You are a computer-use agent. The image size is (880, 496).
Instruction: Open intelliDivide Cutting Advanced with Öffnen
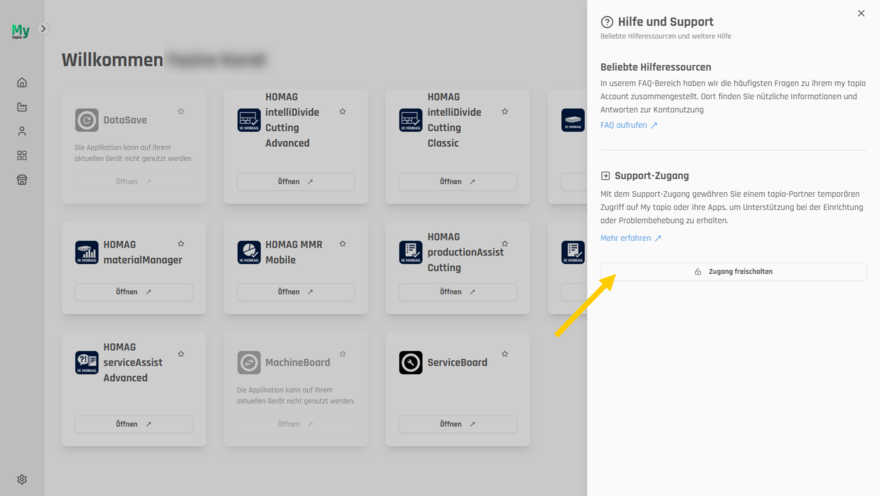[296, 181]
